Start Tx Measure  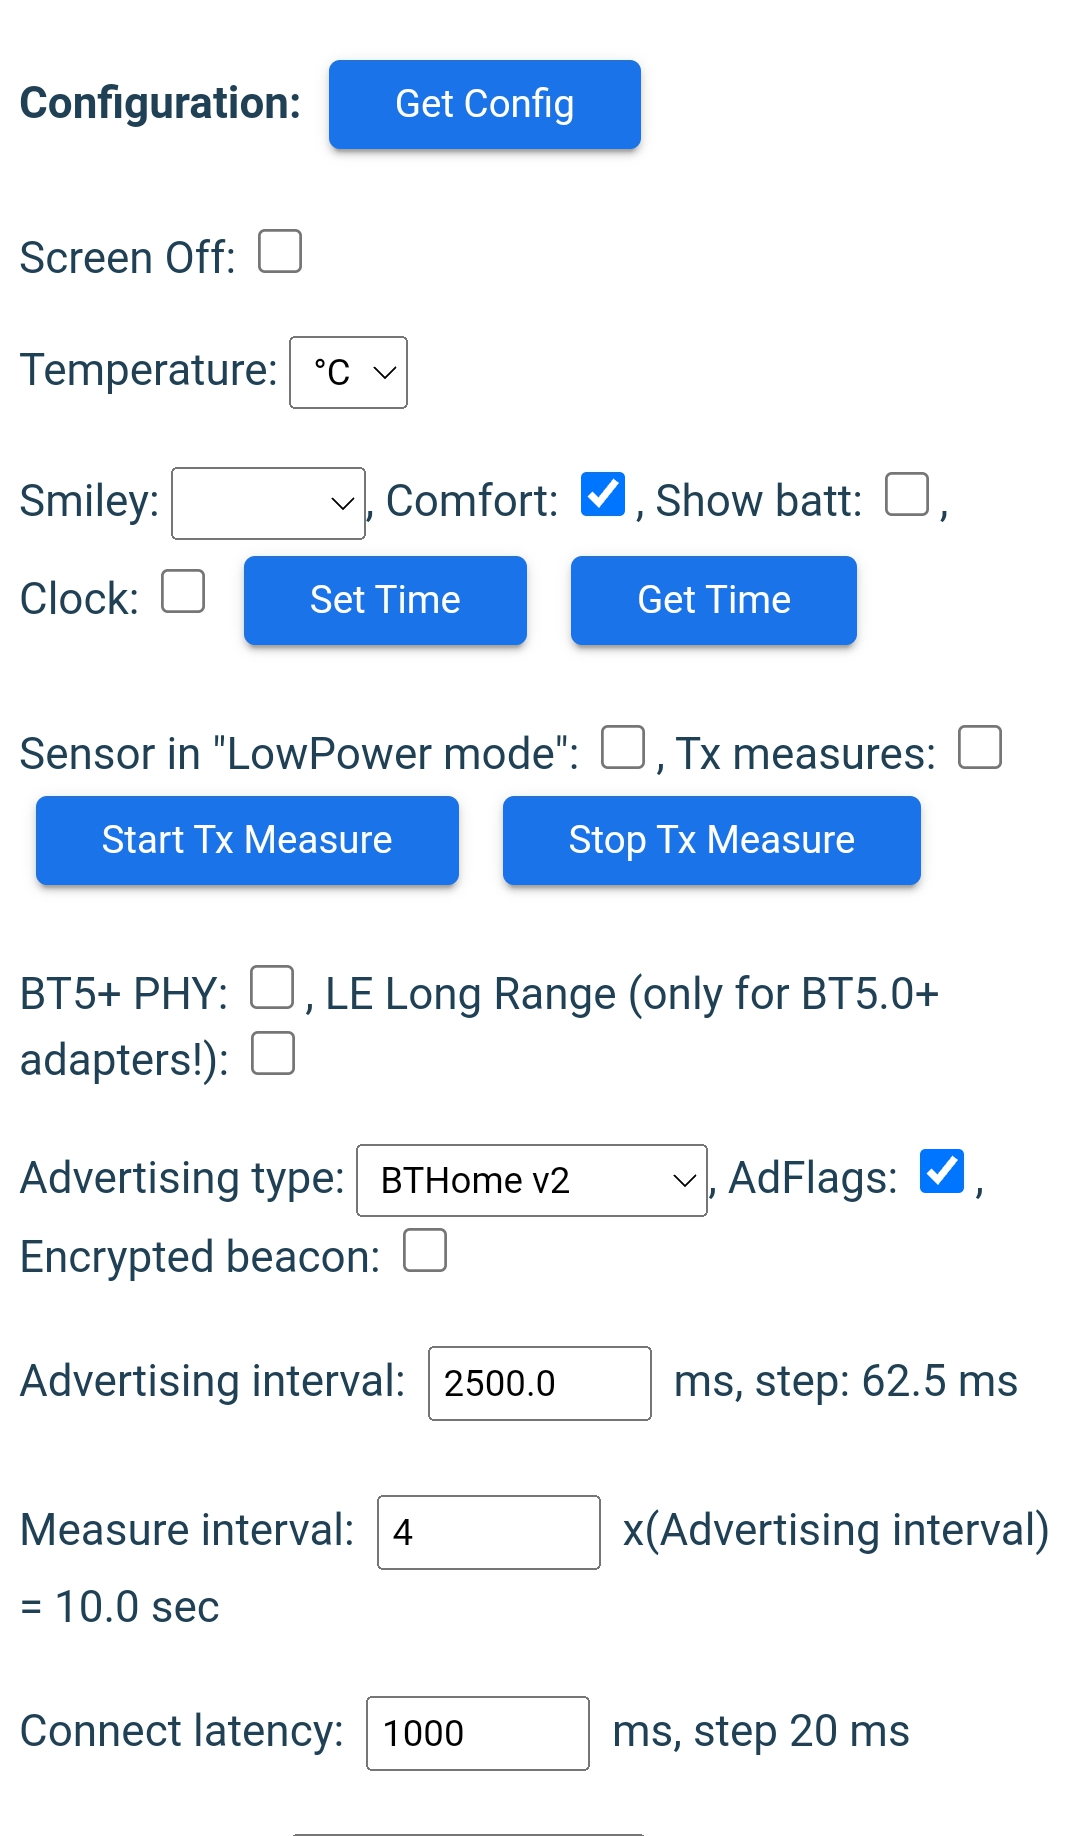coord(247,840)
